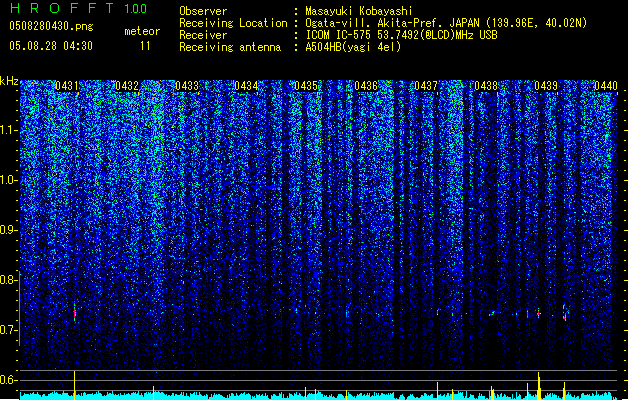The image size is (629, 400).
Task: Click the Receiving antenna field label
Action: tap(230, 47)
